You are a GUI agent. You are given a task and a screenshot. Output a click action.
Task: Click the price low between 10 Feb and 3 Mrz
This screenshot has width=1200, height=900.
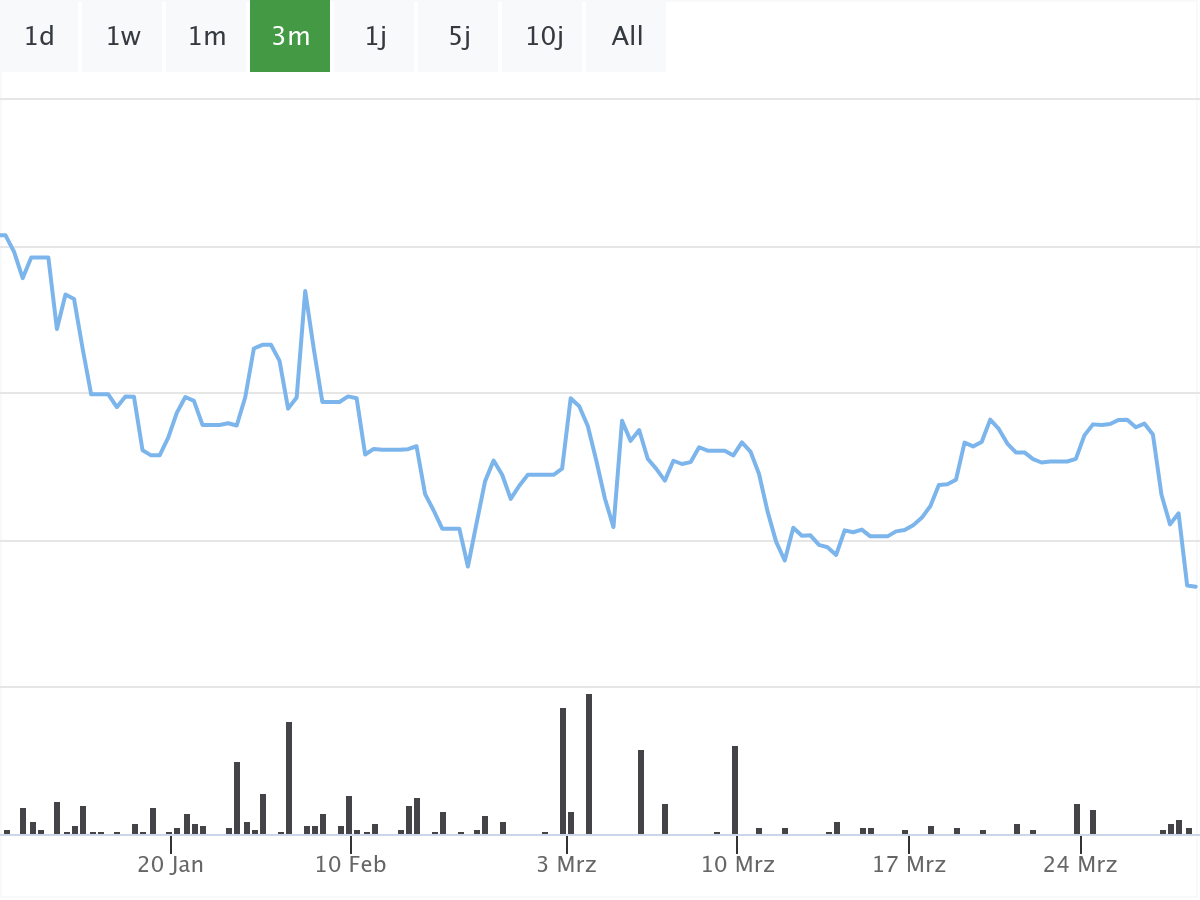pyautogui.click(x=468, y=566)
